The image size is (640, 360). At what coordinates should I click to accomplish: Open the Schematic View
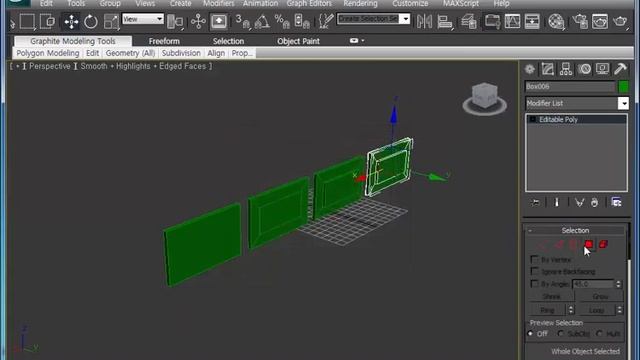click(x=532, y=21)
